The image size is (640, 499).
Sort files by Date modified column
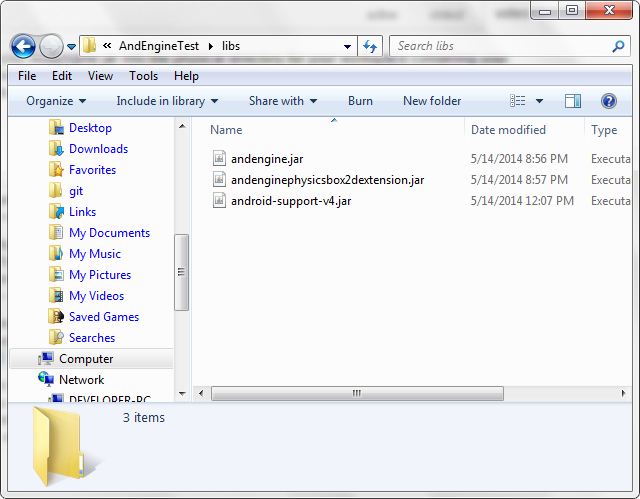pos(508,130)
